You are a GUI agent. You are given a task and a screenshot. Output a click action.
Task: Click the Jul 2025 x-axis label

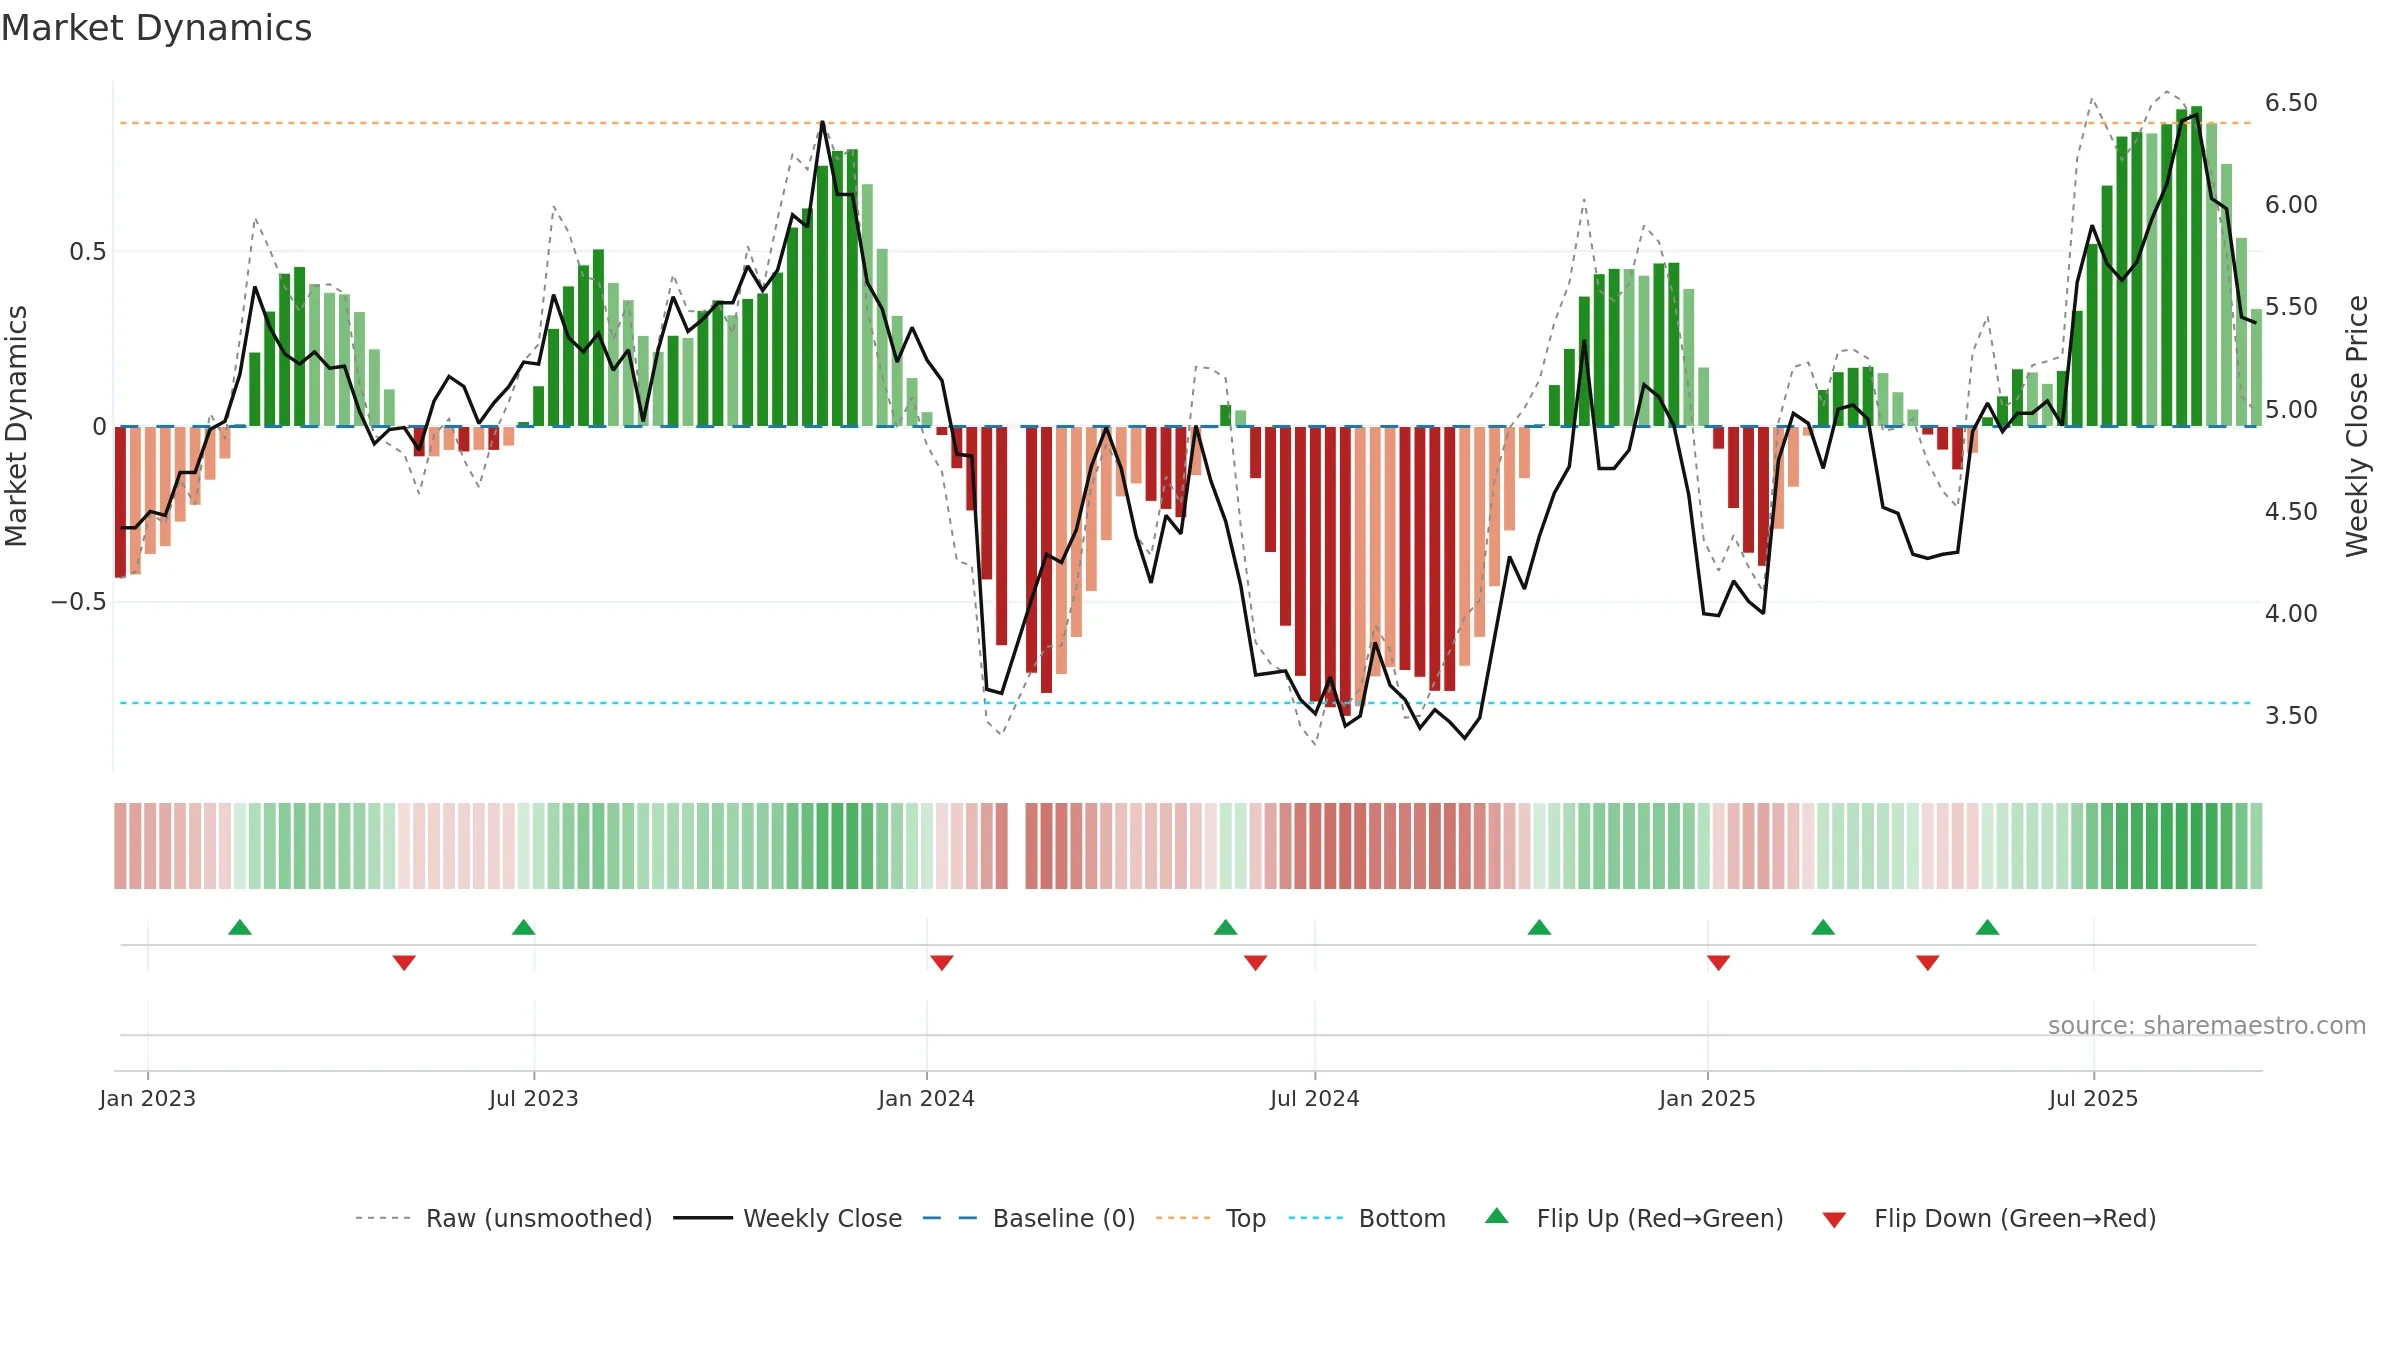click(2094, 1098)
